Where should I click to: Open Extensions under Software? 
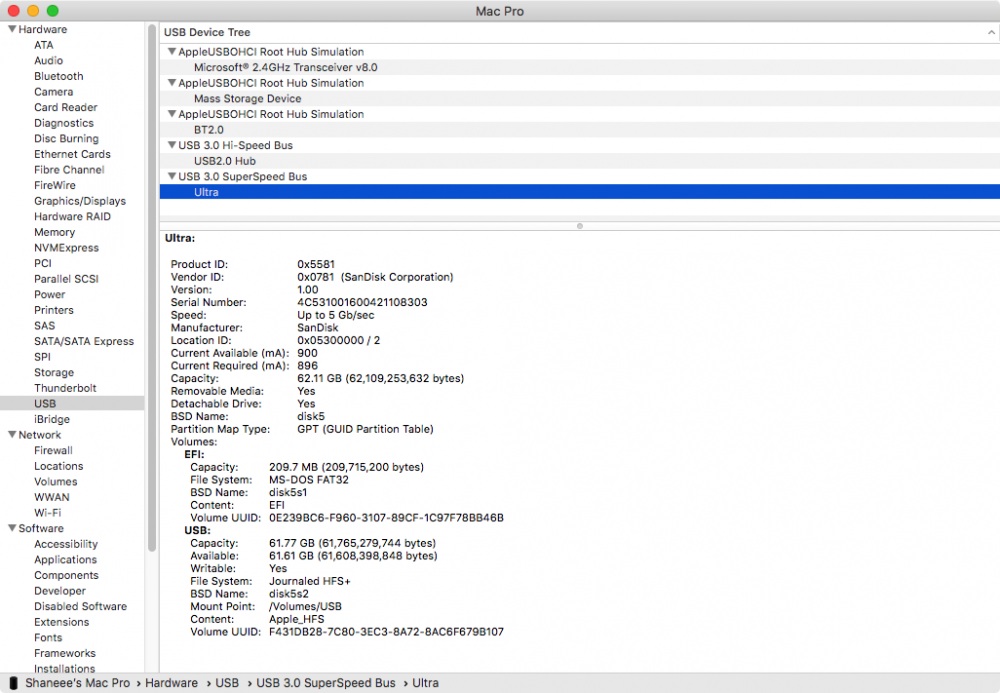point(61,622)
